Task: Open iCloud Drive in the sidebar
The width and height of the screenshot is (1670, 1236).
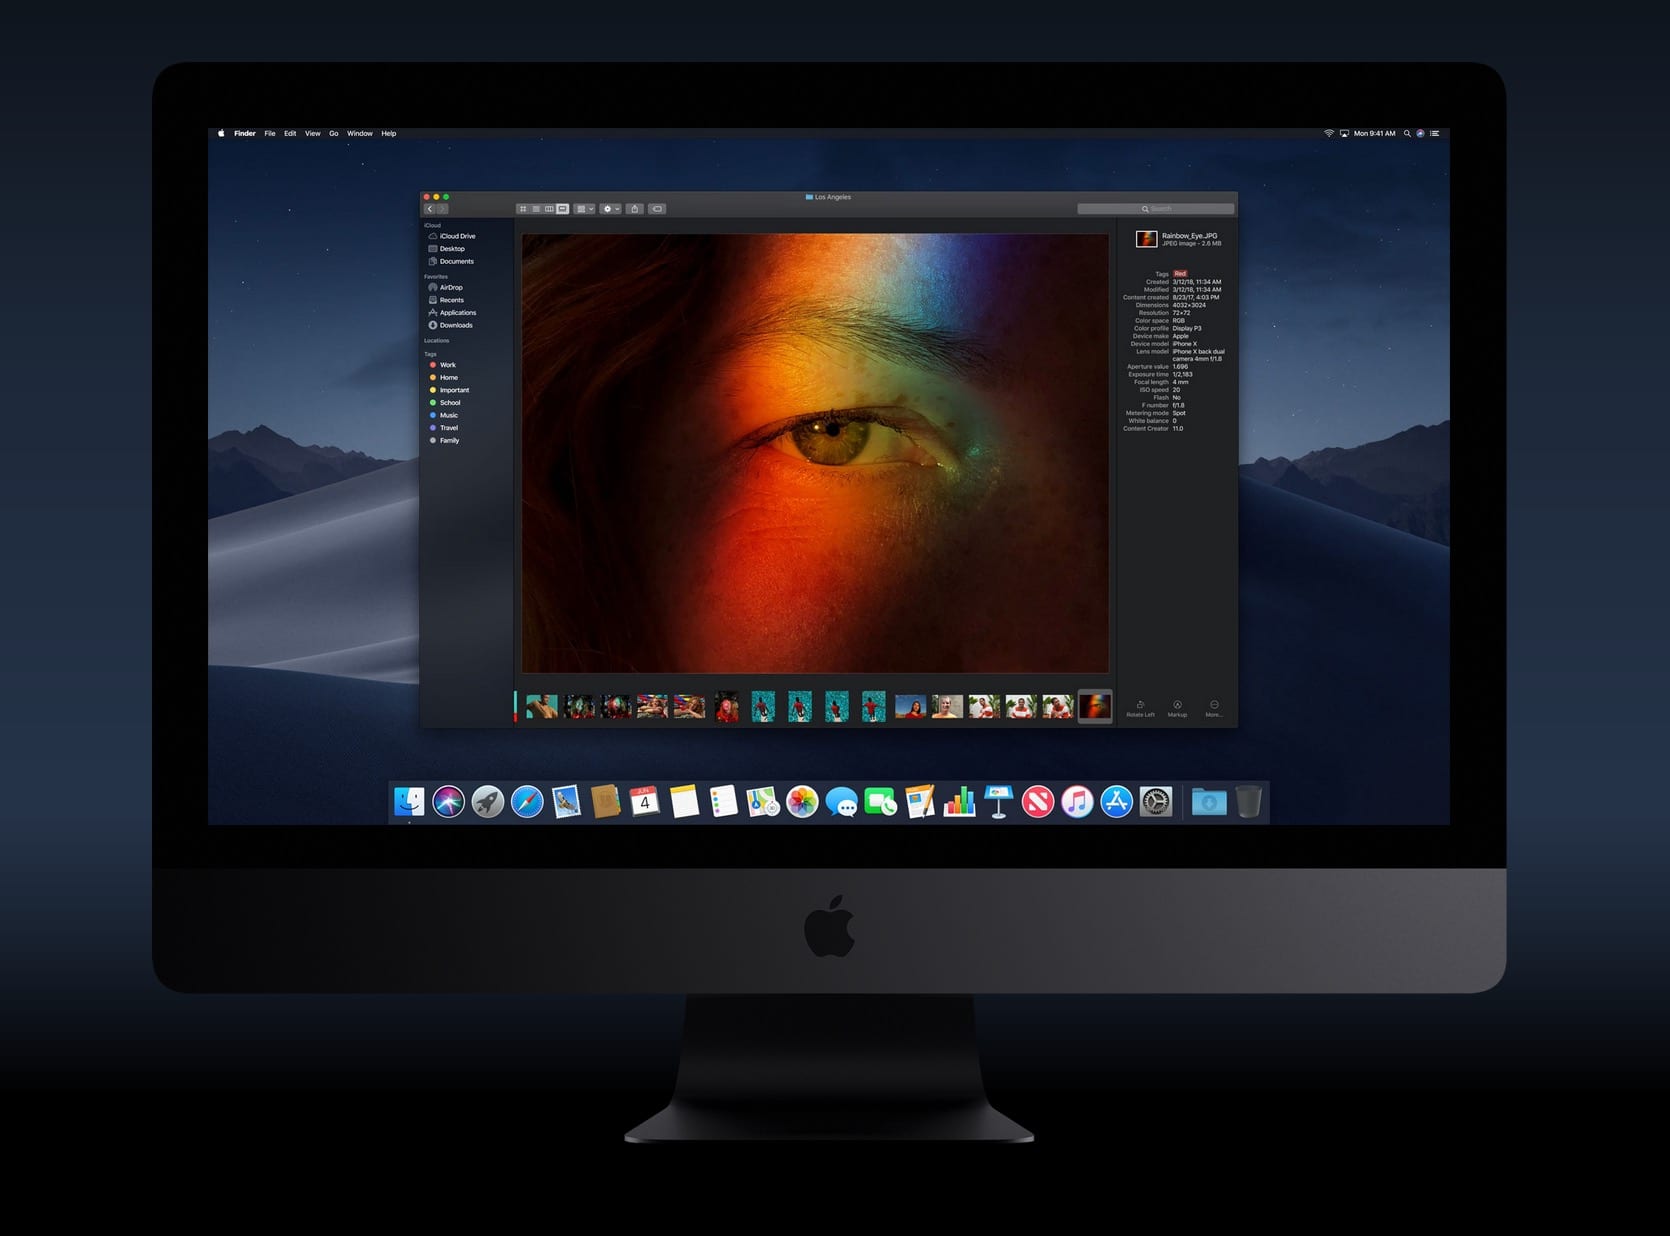Action: [452, 236]
